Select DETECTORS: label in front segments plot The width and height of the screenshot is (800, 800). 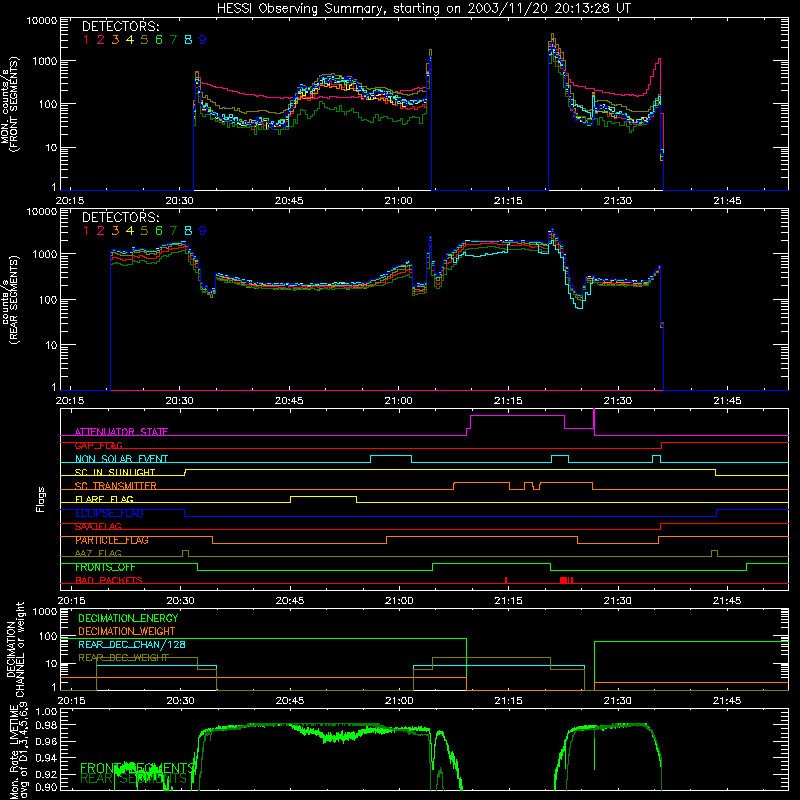pos(121,26)
